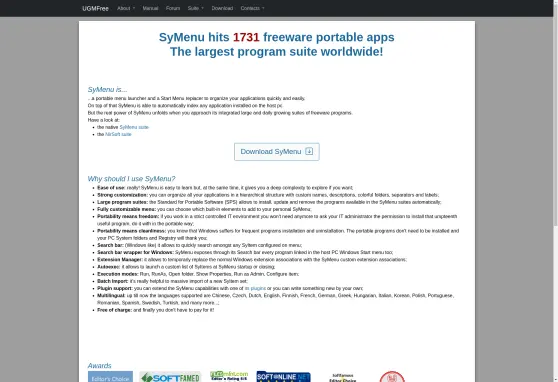Viewport: 558px width, 382px height.
Task: Click the "Portability means cleanliness" bullet label
Action: click(x=132, y=231)
